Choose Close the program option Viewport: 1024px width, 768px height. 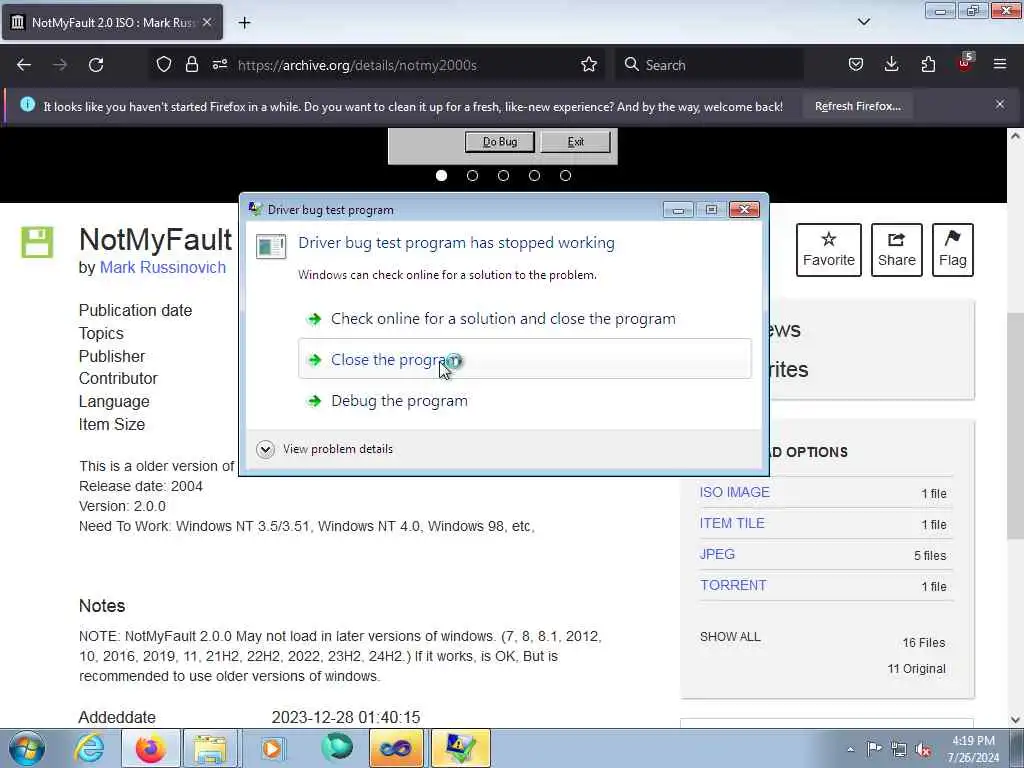524,359
